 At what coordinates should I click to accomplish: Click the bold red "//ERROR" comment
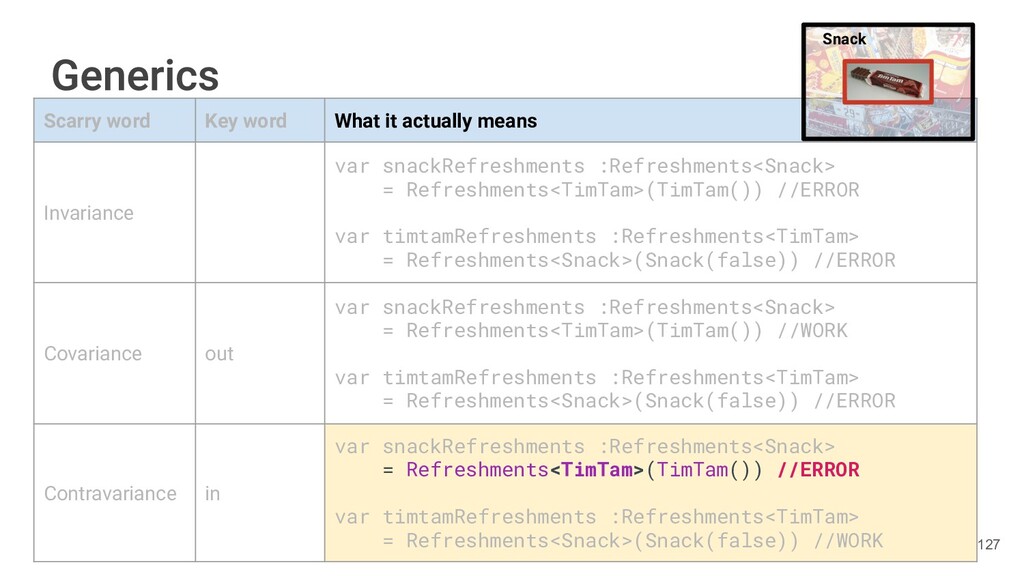tap(818, 470)
